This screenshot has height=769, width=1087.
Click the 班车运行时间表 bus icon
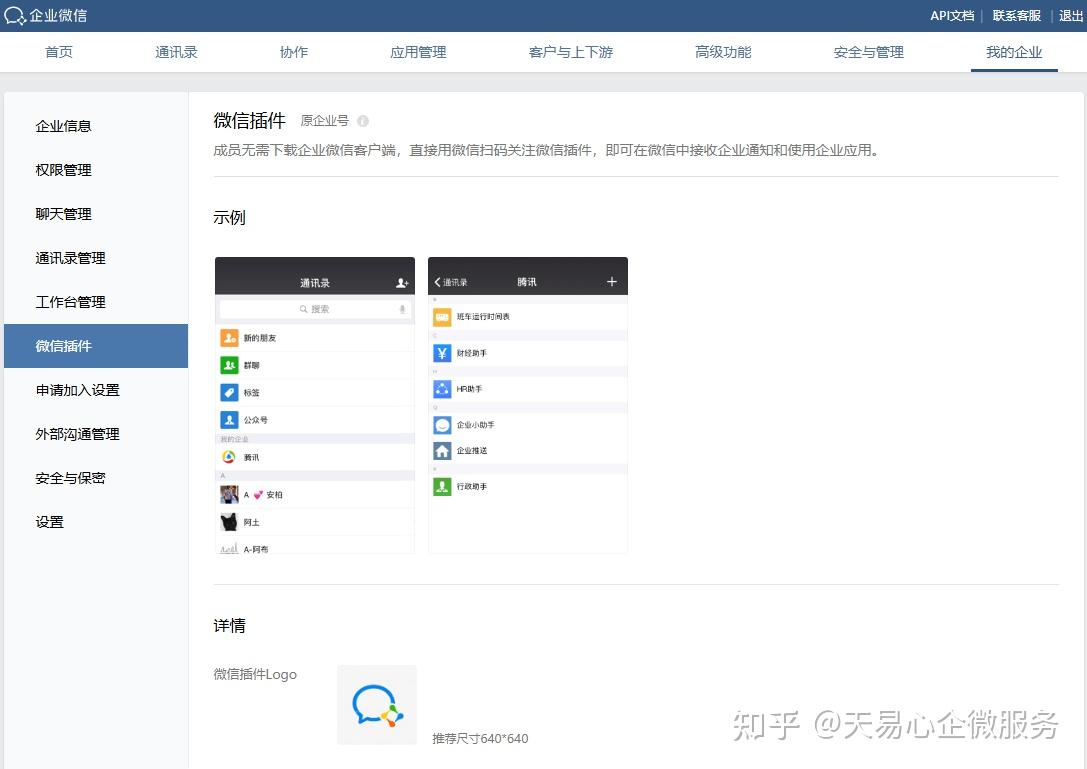[442, 317]
